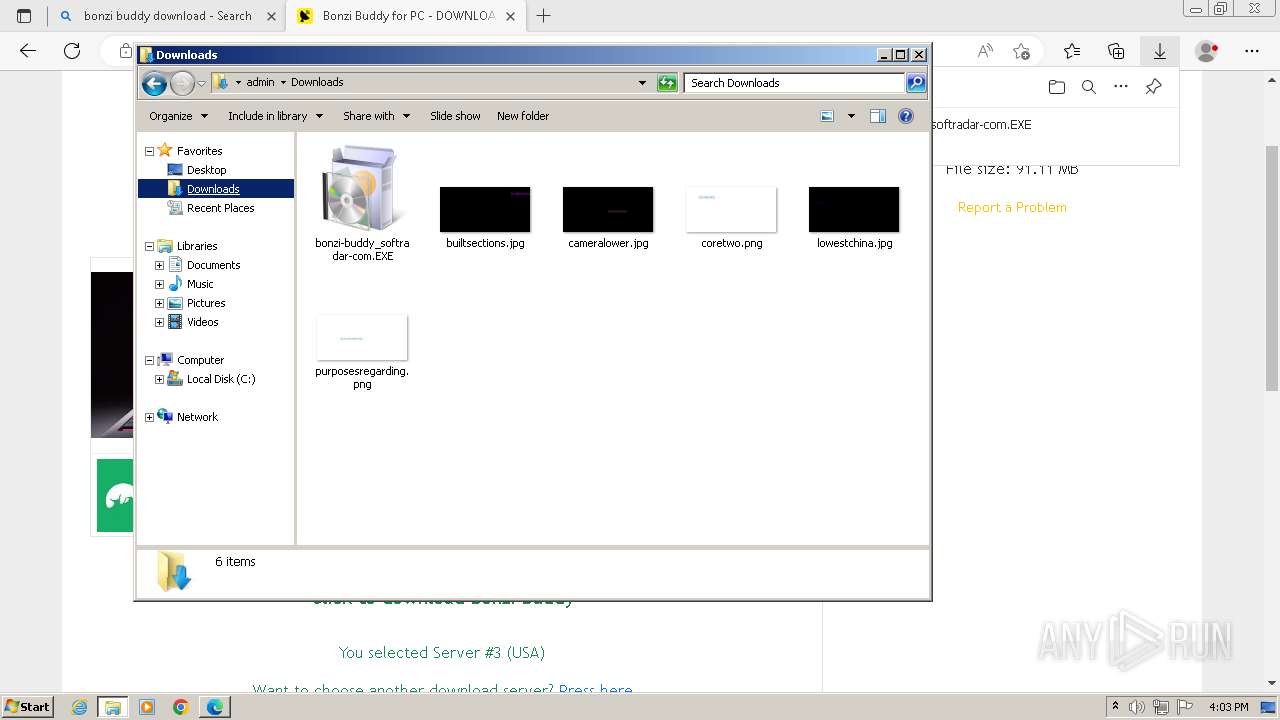Create a New folder
This screenshot has width=1280, height=720.
pos(523,116)
